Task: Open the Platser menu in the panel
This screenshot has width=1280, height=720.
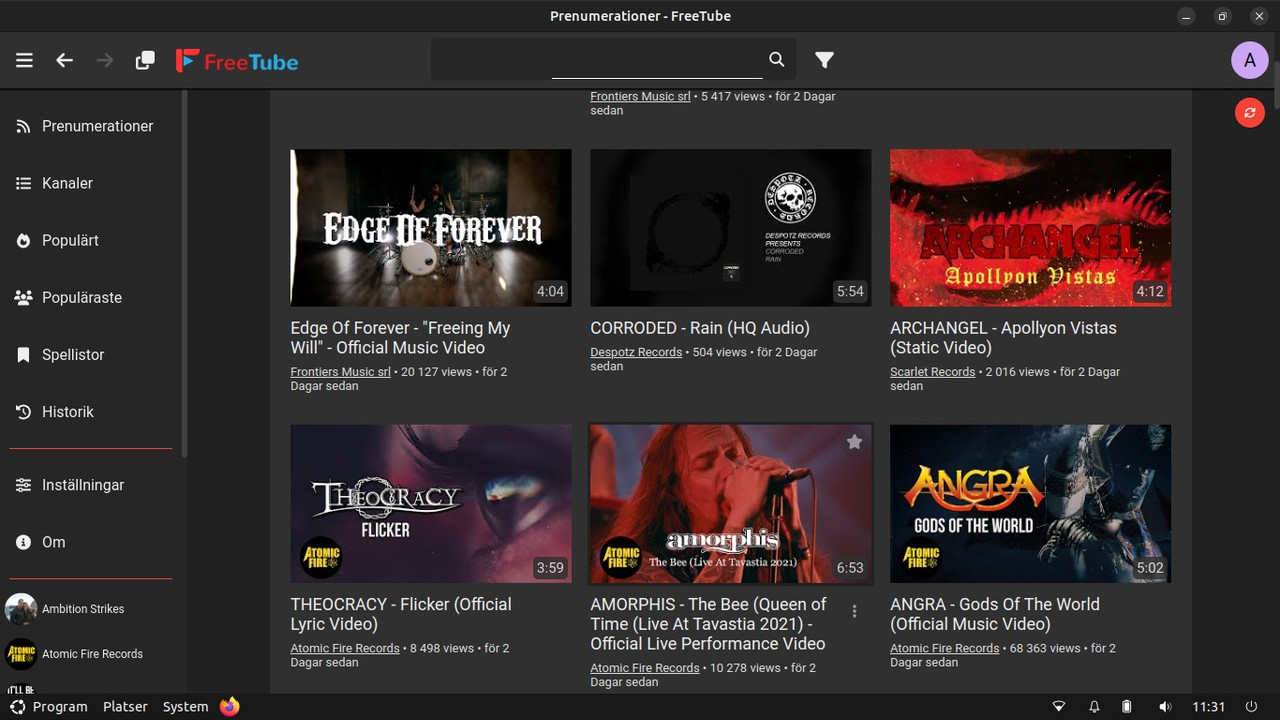Action: pyautogui.click(x=125, y=706)
